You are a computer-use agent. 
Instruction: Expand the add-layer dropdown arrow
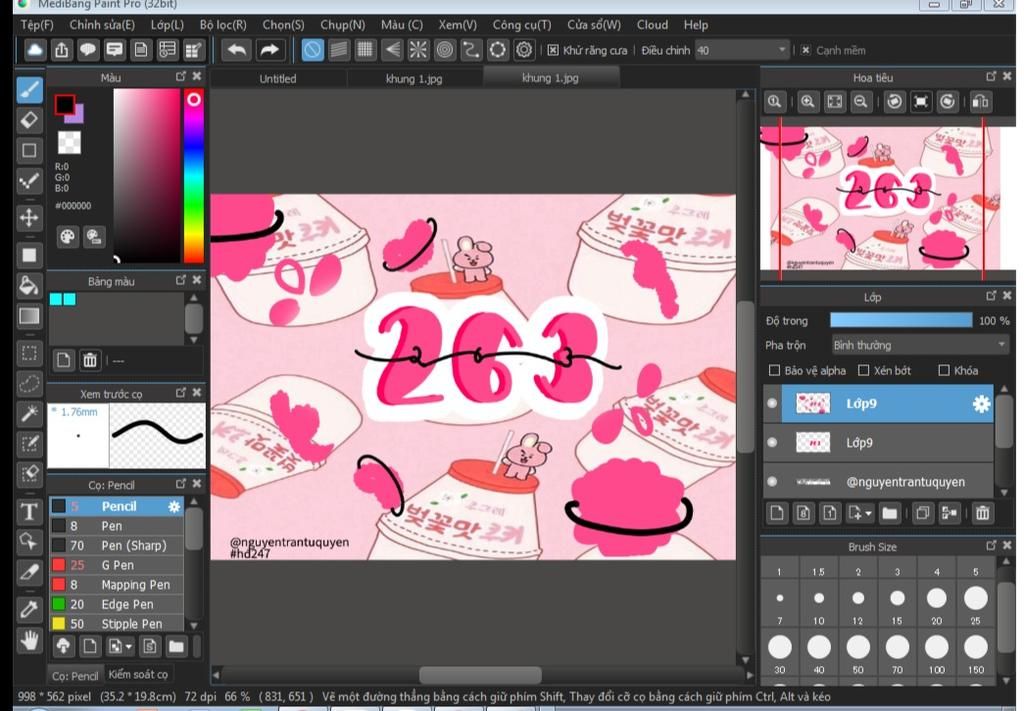coord(869,514)
